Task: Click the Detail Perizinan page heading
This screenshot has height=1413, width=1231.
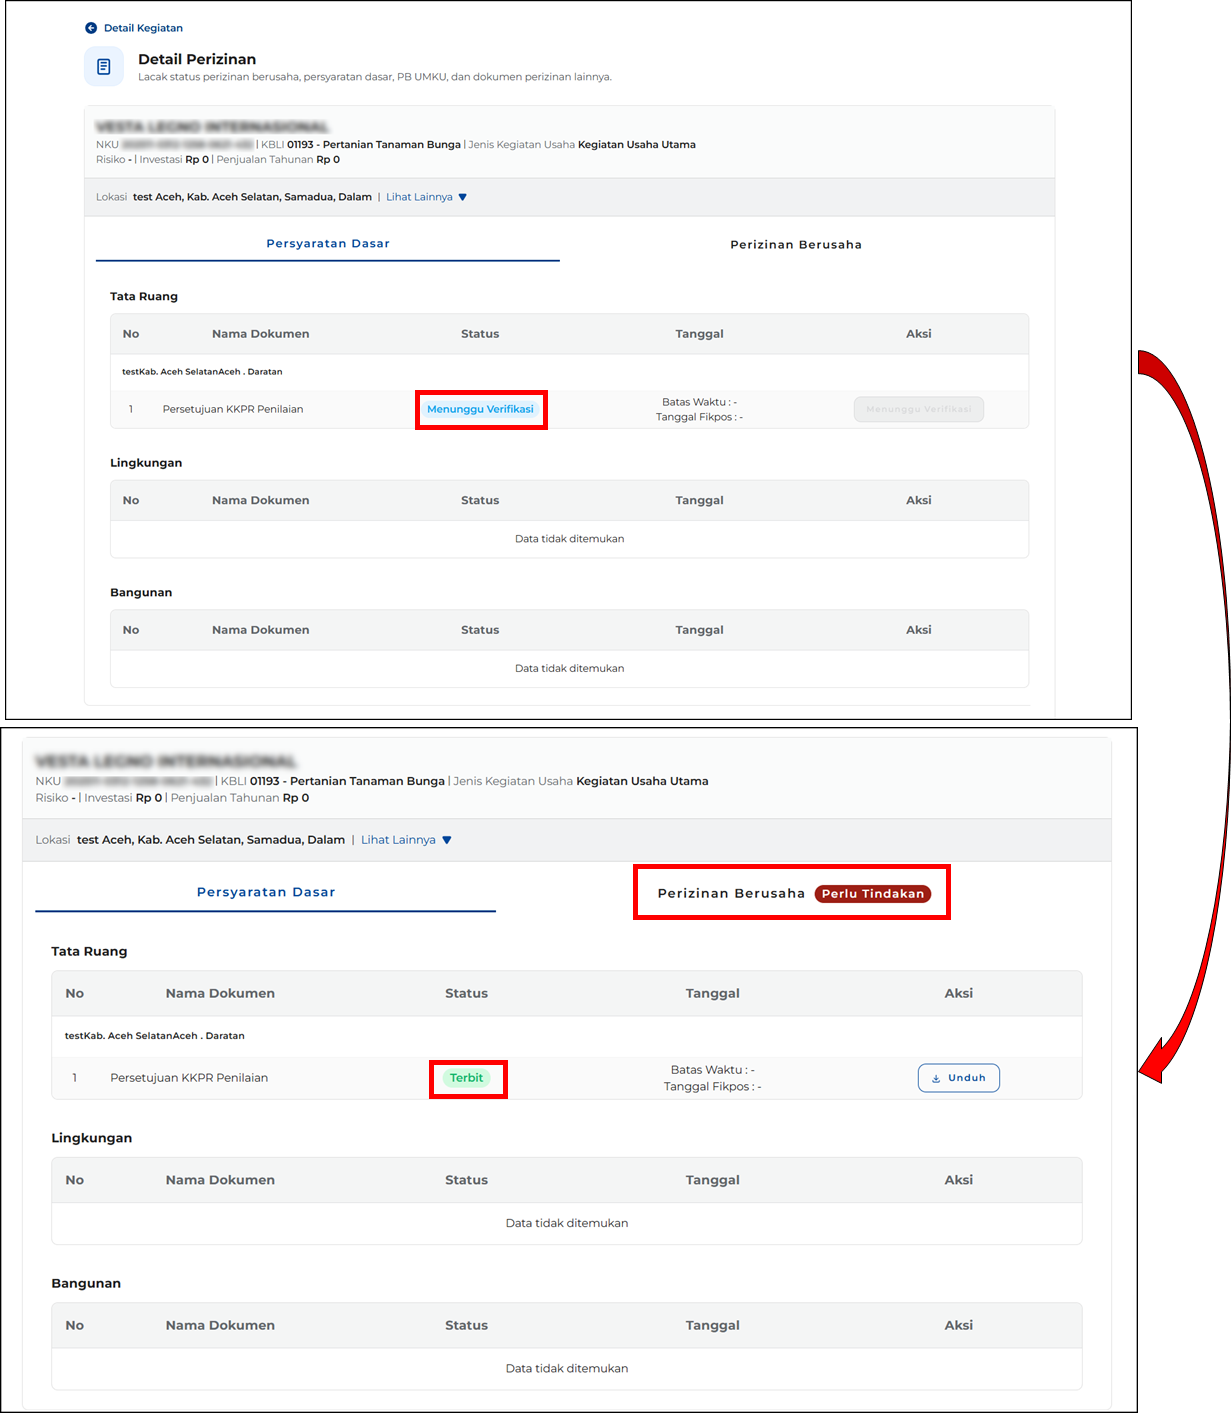Action: coord(197,59)
